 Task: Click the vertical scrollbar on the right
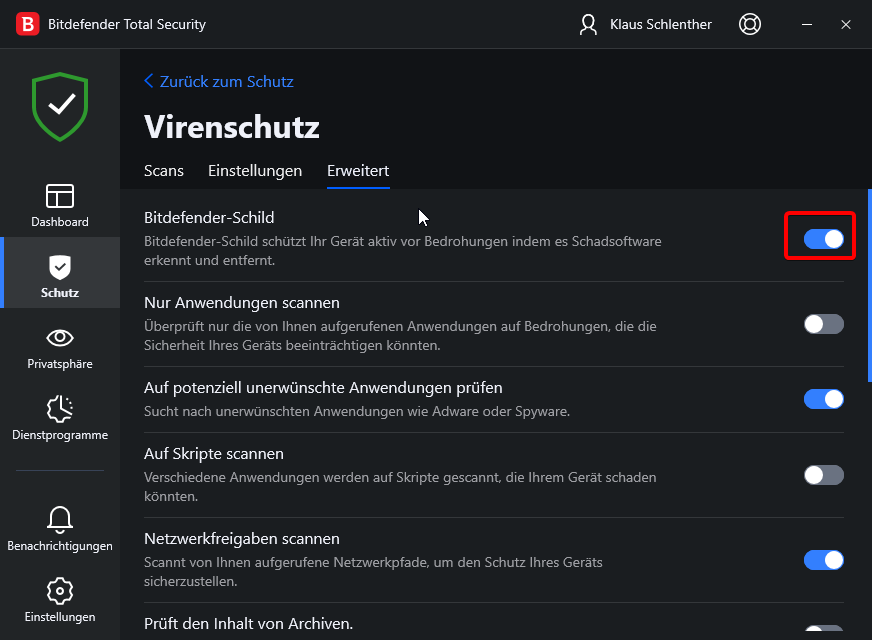(x=868, y=285)
